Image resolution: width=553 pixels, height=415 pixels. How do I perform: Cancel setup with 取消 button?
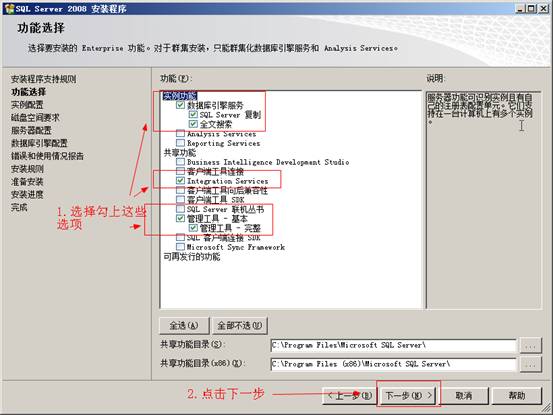pos(464,395)
